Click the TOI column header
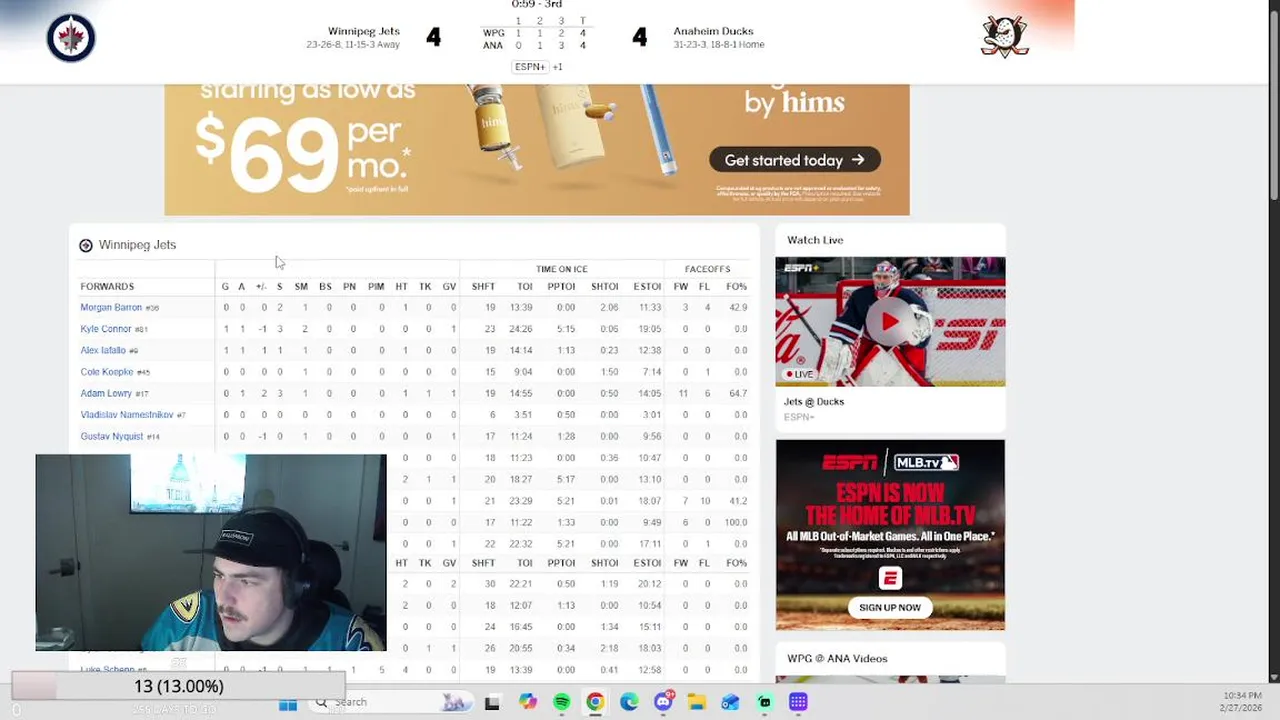Screen dimensions: 1280x720 (x=525, y=287)
